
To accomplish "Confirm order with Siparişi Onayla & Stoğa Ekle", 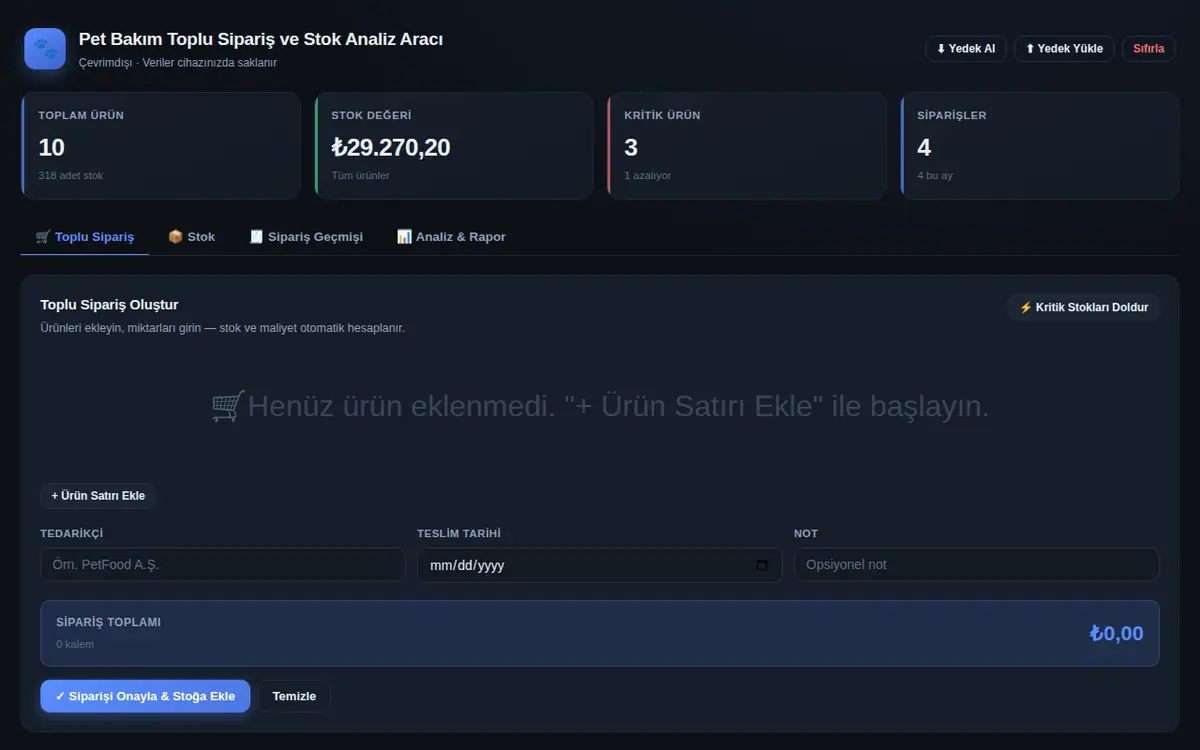I will tap(145, 696).
